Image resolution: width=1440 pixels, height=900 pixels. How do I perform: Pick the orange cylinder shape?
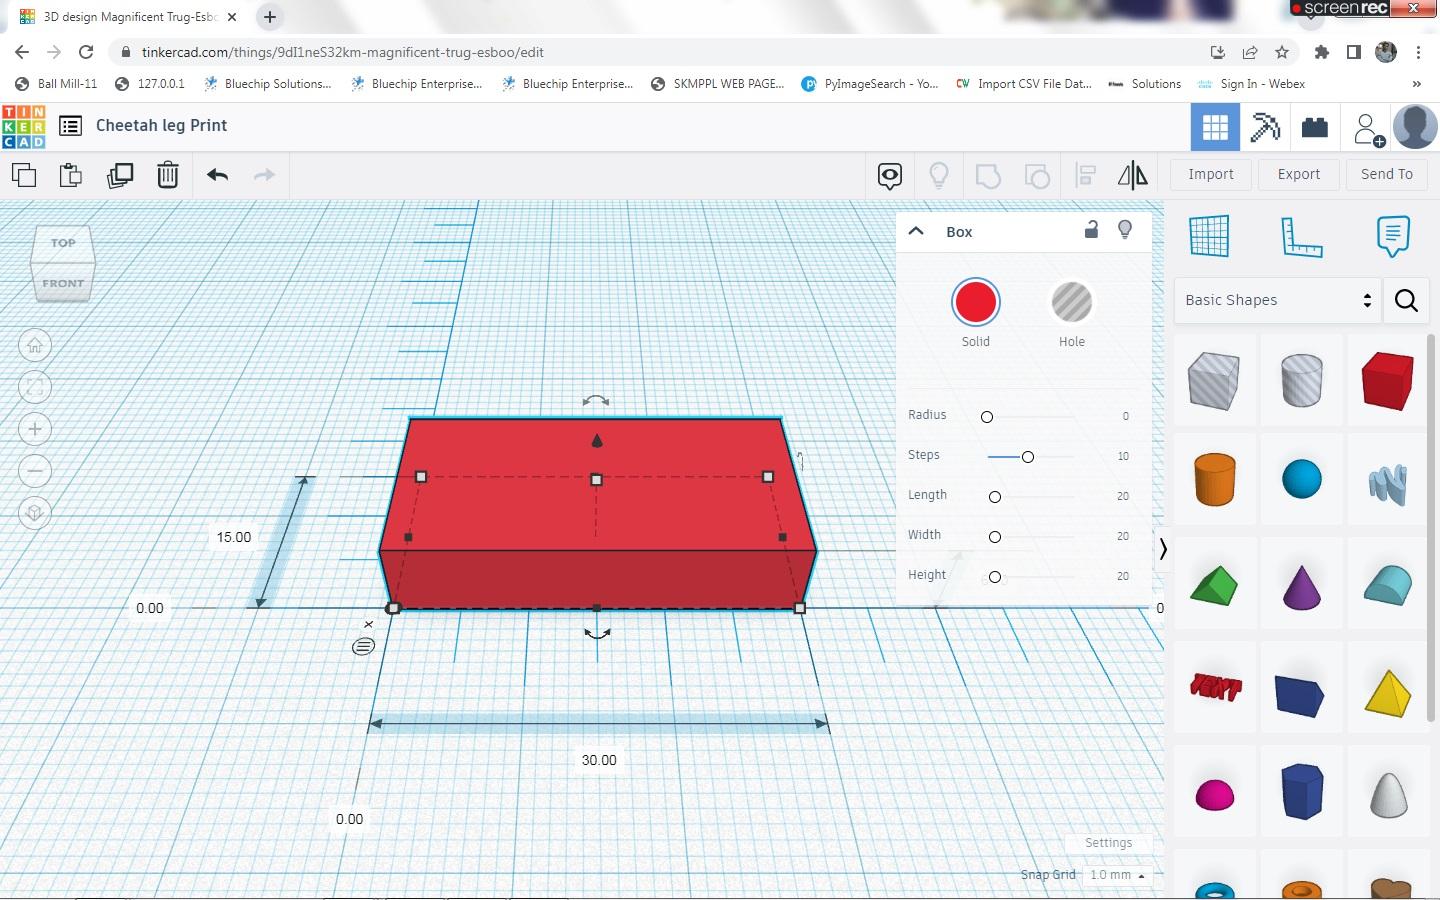click(x=1215, y=478)
